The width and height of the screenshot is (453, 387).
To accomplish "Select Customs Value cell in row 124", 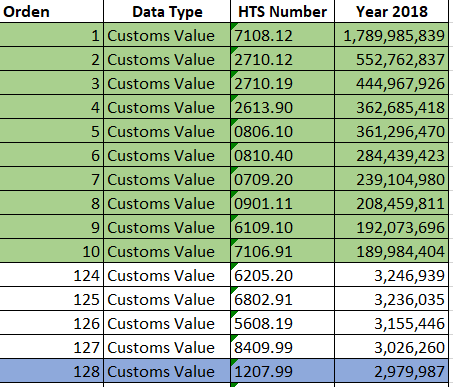I will pos(167,275).
